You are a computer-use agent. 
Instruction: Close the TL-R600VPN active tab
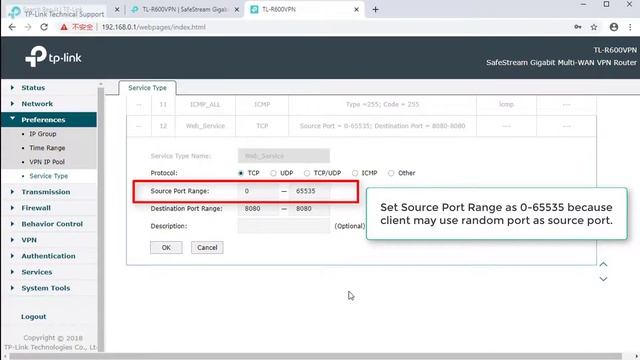click(x=356, y=9)
